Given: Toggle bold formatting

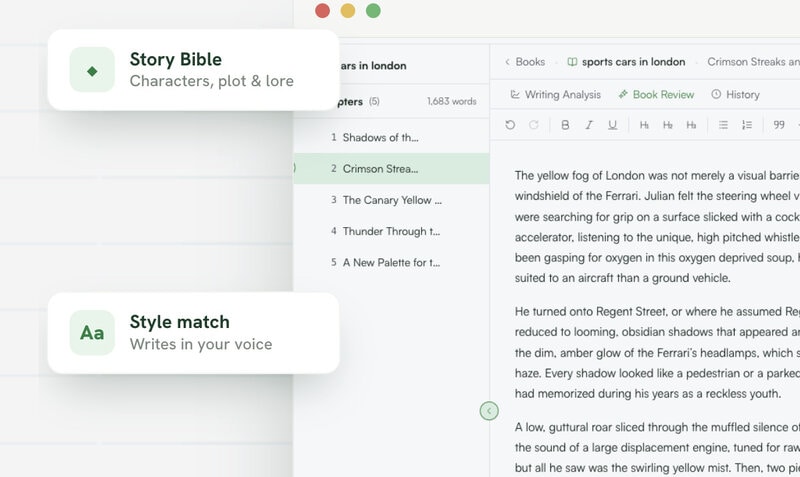Looking at the screenshot, I should (565, 125).
